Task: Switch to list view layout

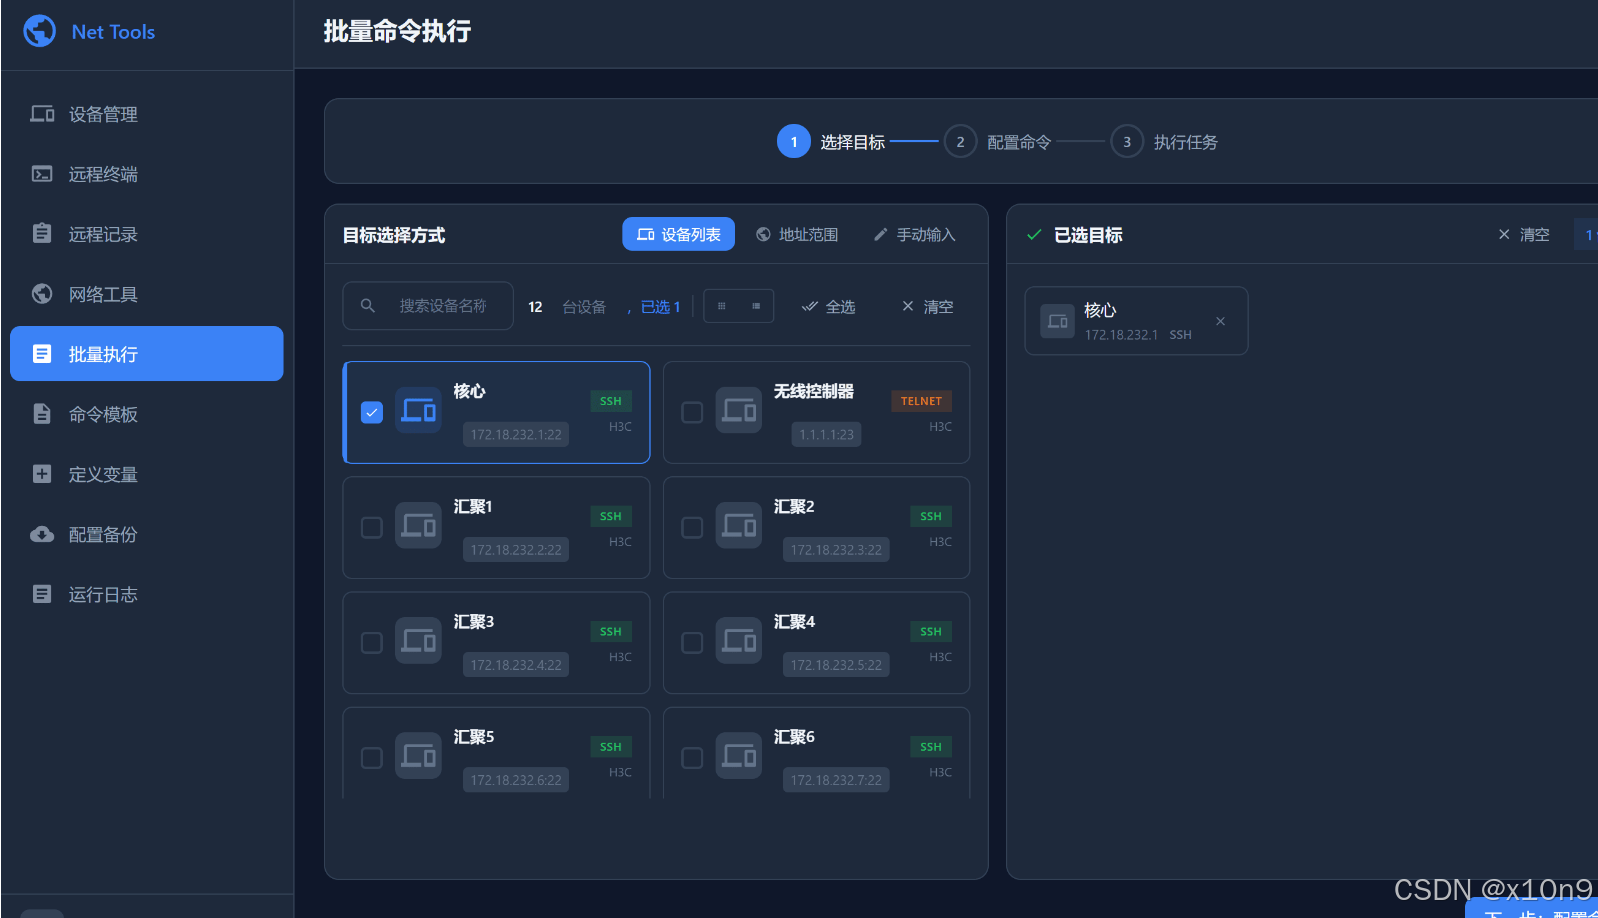Action: [x=756, y=306]
